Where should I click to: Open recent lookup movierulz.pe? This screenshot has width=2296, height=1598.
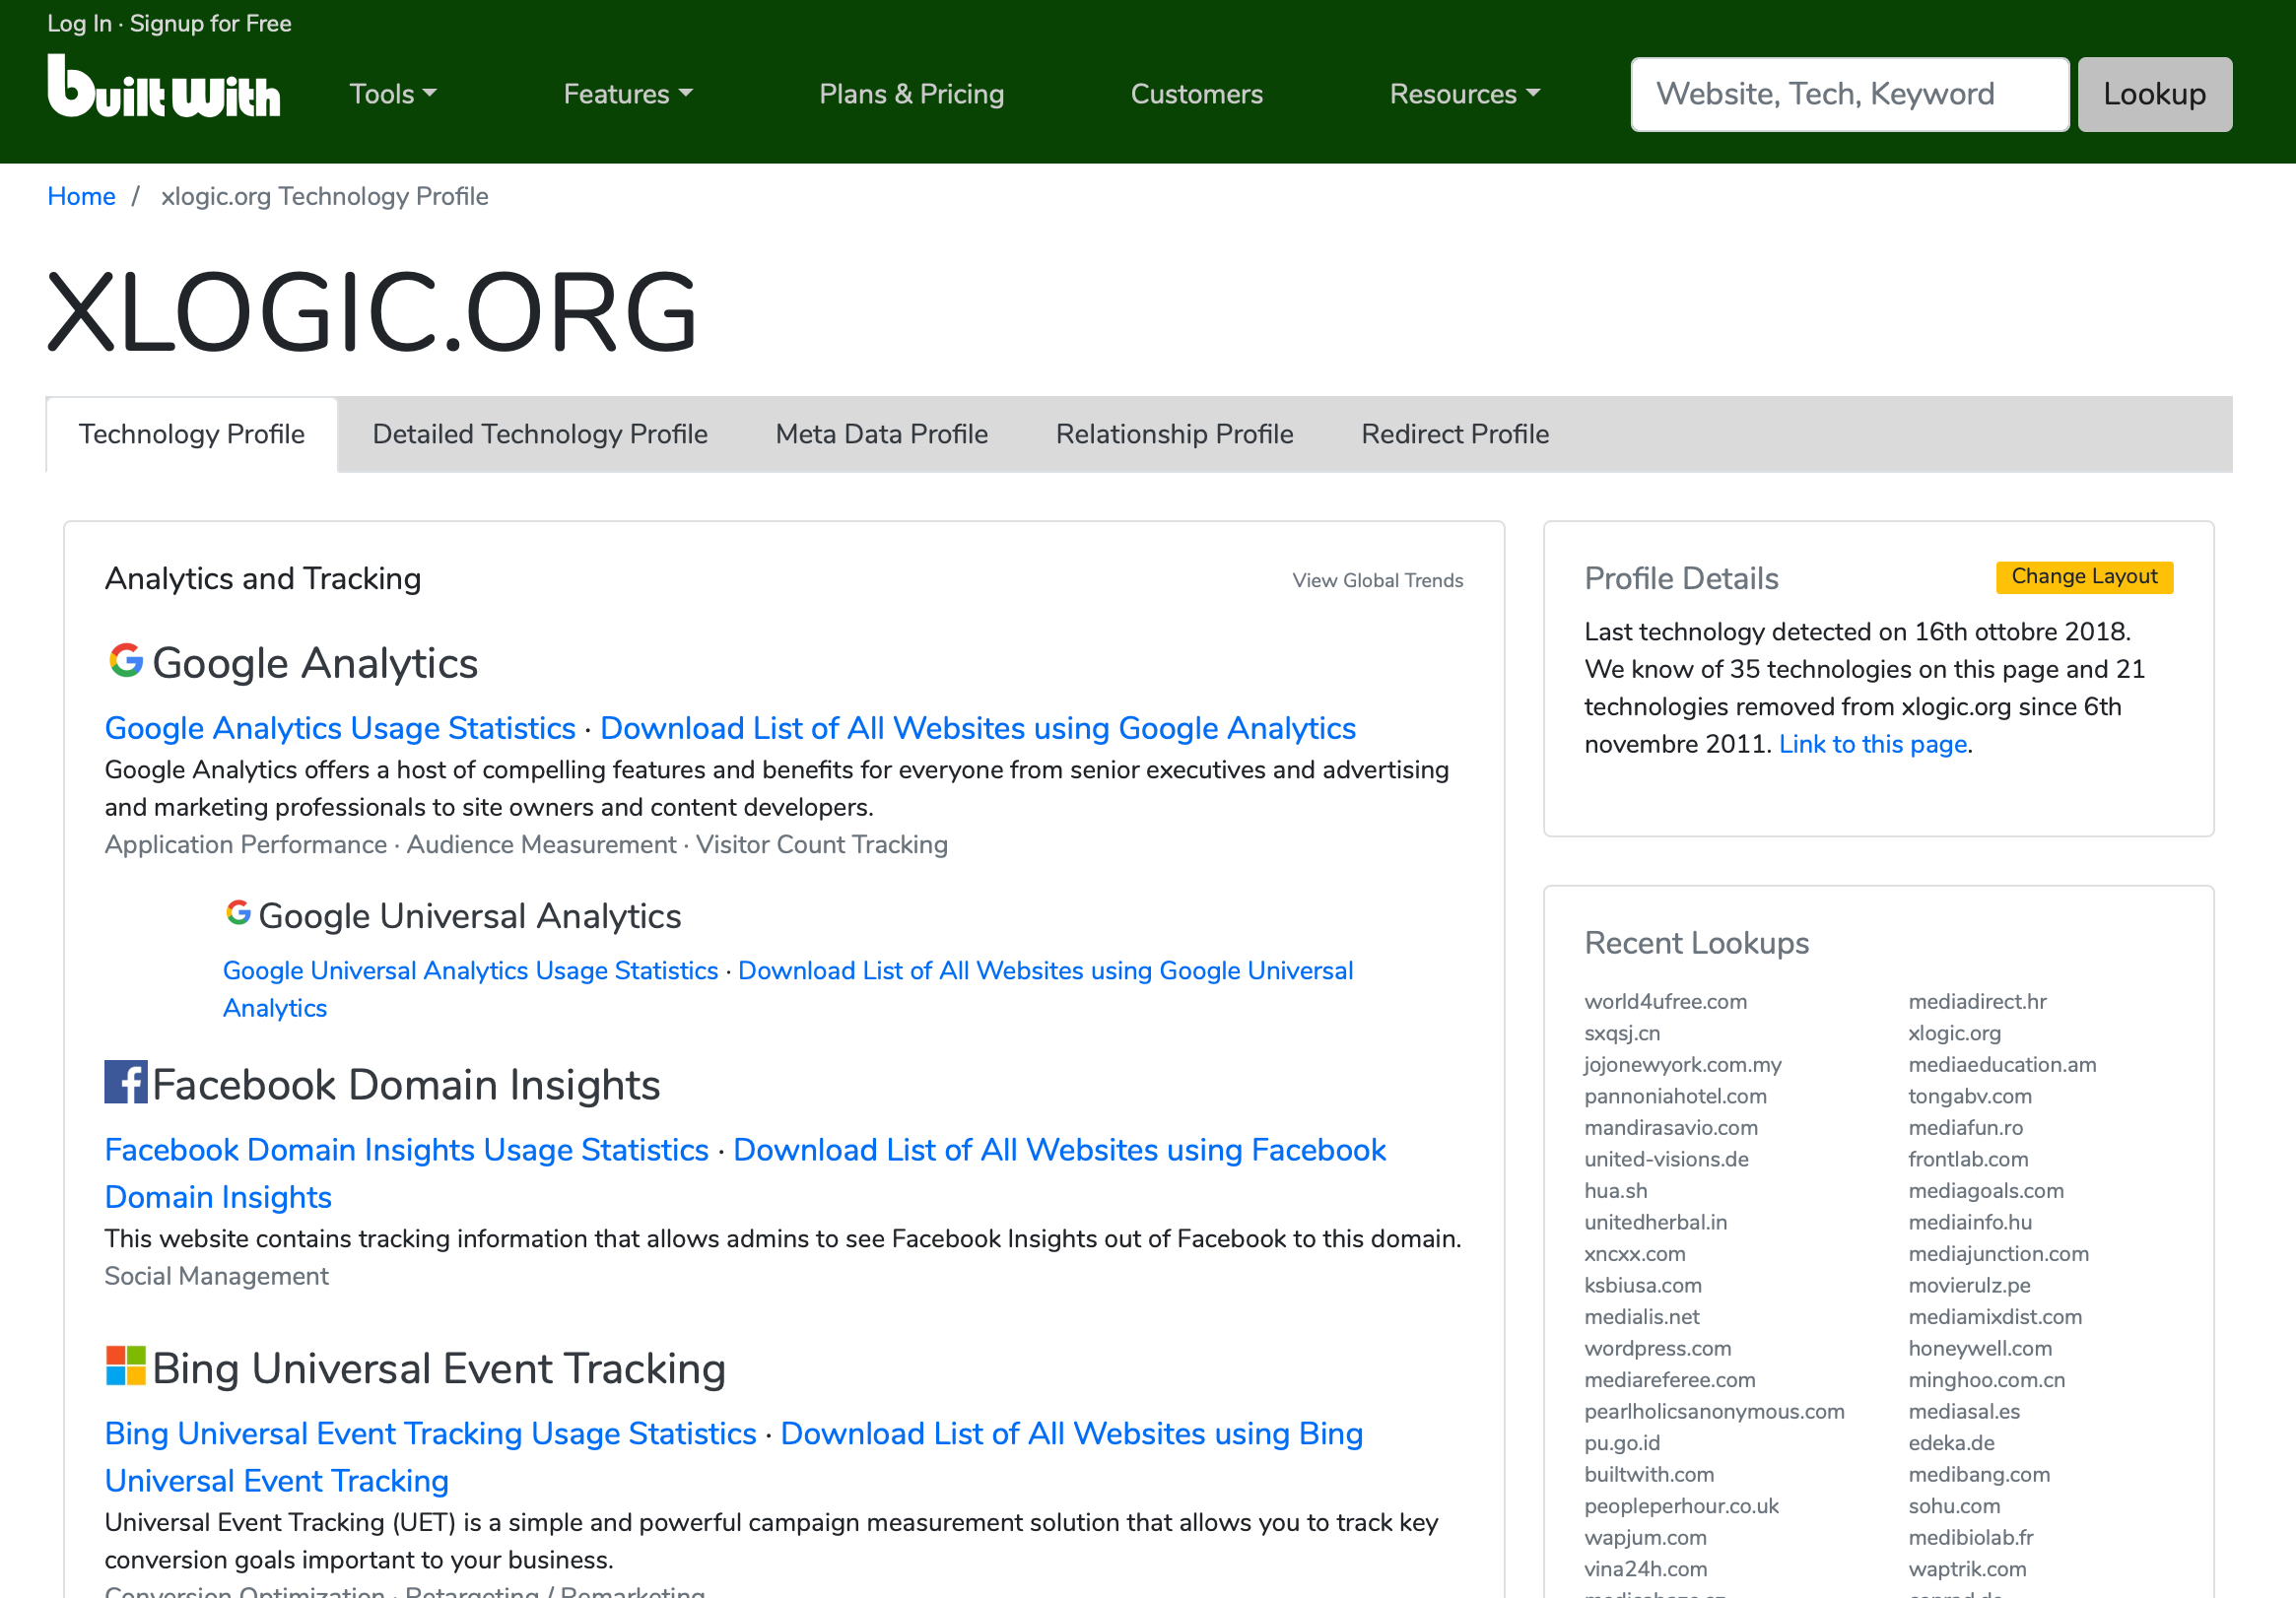pyautogui.click(x=1970, y=1285)
